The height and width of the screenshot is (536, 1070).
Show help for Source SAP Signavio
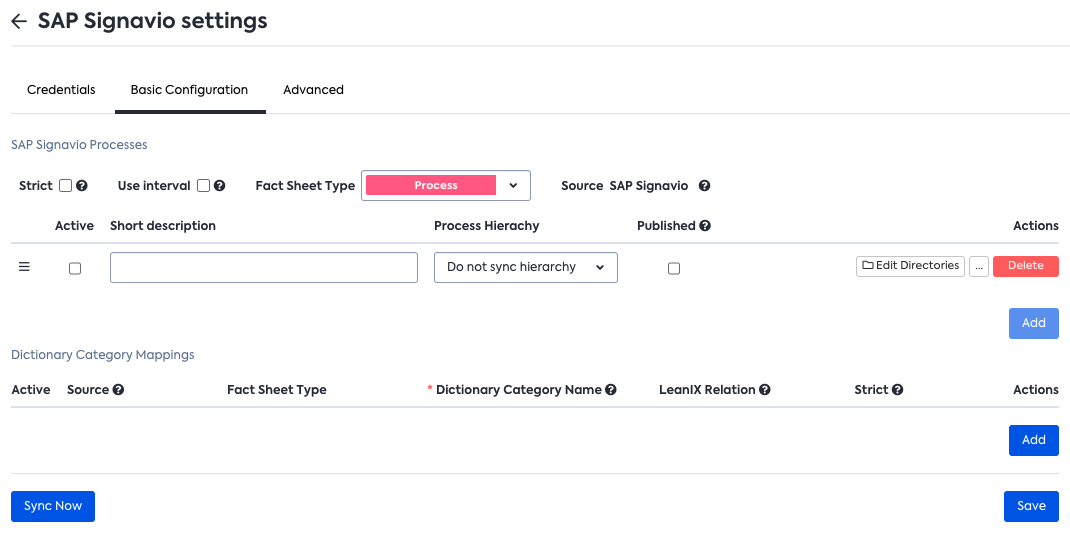coord(704,186)
